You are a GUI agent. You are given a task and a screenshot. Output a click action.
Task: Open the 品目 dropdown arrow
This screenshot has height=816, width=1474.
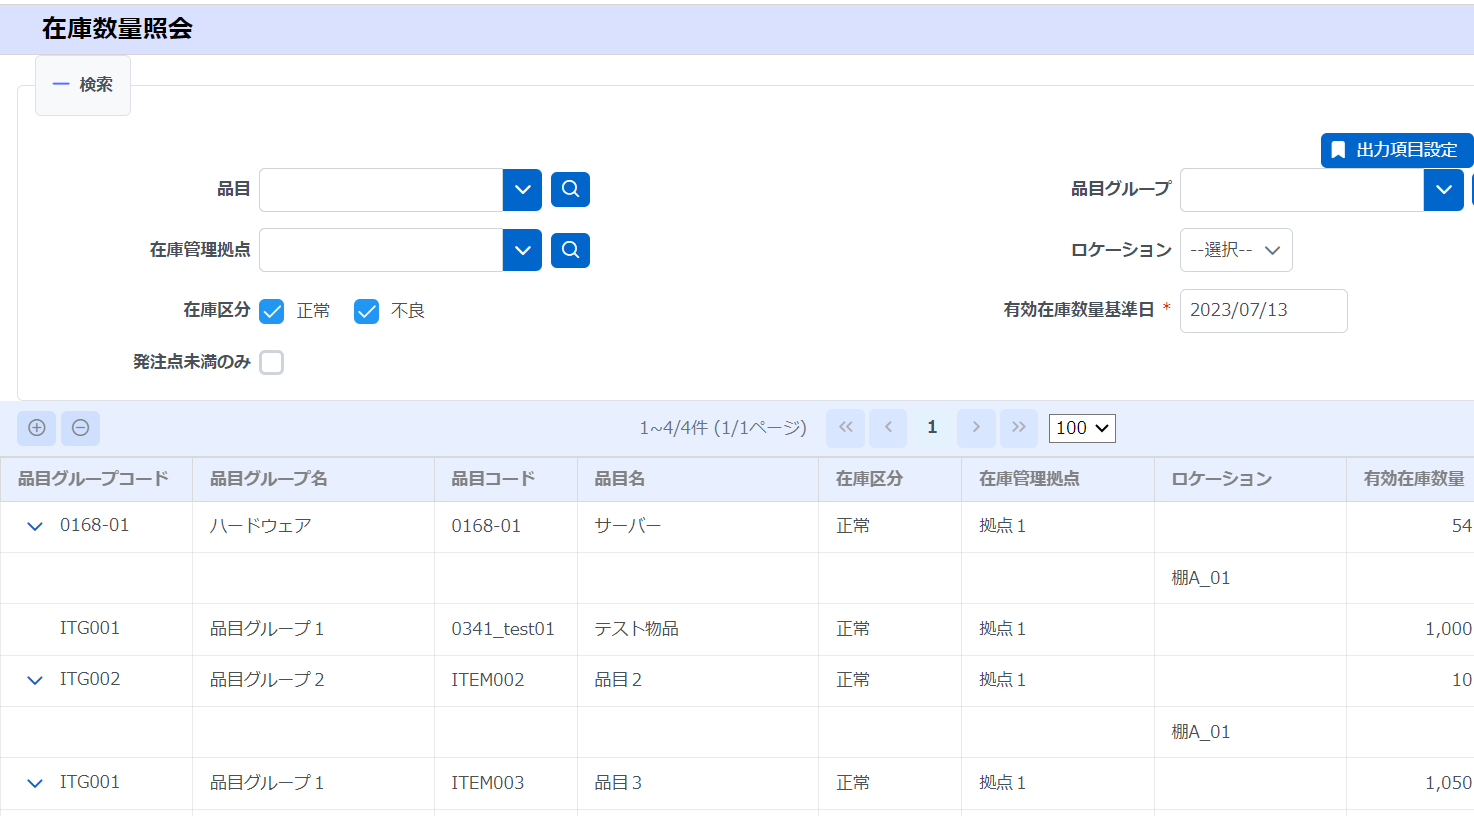click(522, 190)
